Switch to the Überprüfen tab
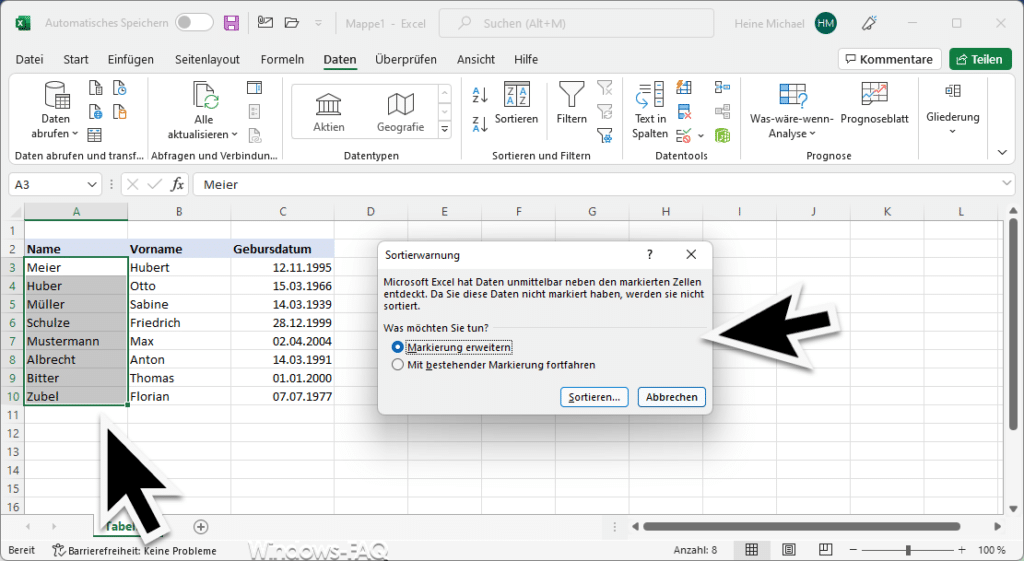This screenshot has height=561, width=1024. (406, 59)
